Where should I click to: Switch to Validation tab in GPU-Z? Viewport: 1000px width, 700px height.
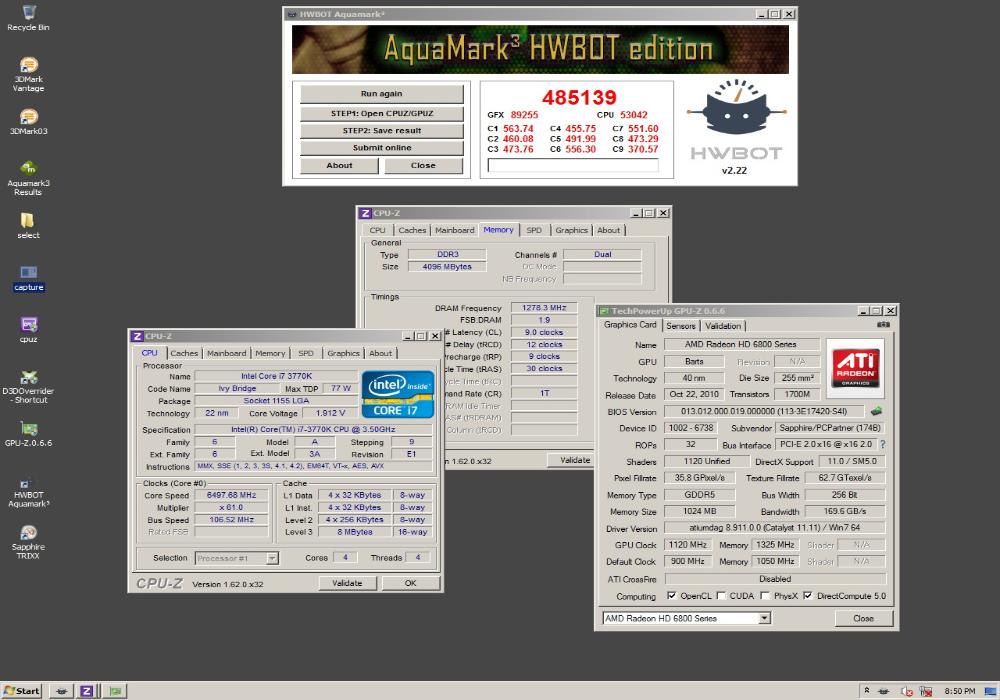(x=723, y=326)
